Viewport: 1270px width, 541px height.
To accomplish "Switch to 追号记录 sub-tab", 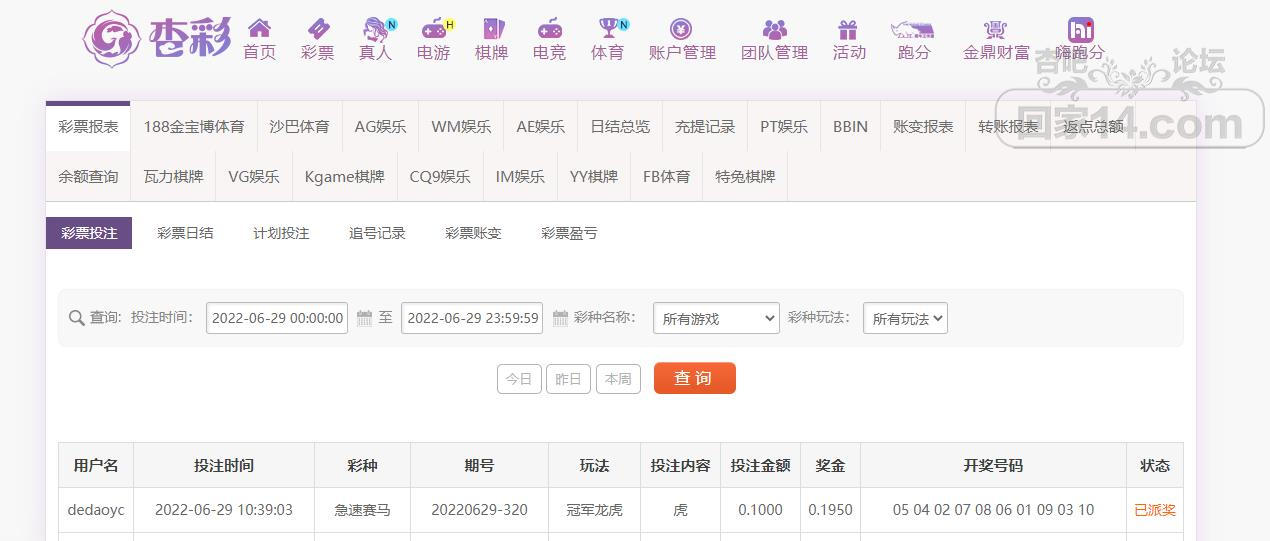I will click(377, 233).
